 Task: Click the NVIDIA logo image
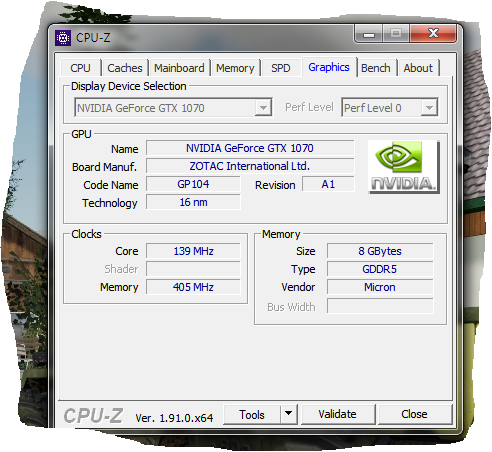pos(404,167)
